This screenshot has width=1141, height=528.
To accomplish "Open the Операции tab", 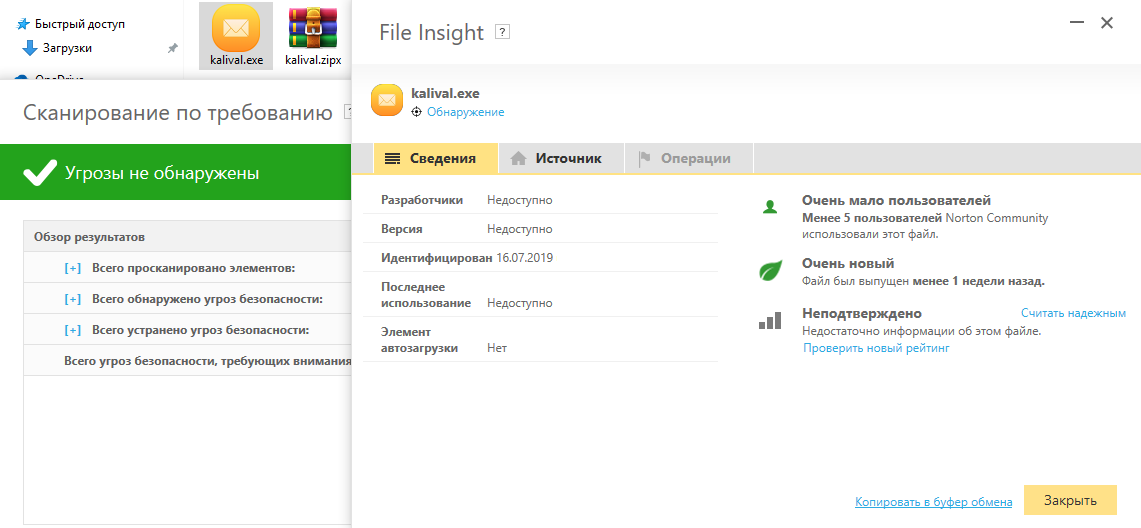I will pyautogui.click(x=688, y=159).
